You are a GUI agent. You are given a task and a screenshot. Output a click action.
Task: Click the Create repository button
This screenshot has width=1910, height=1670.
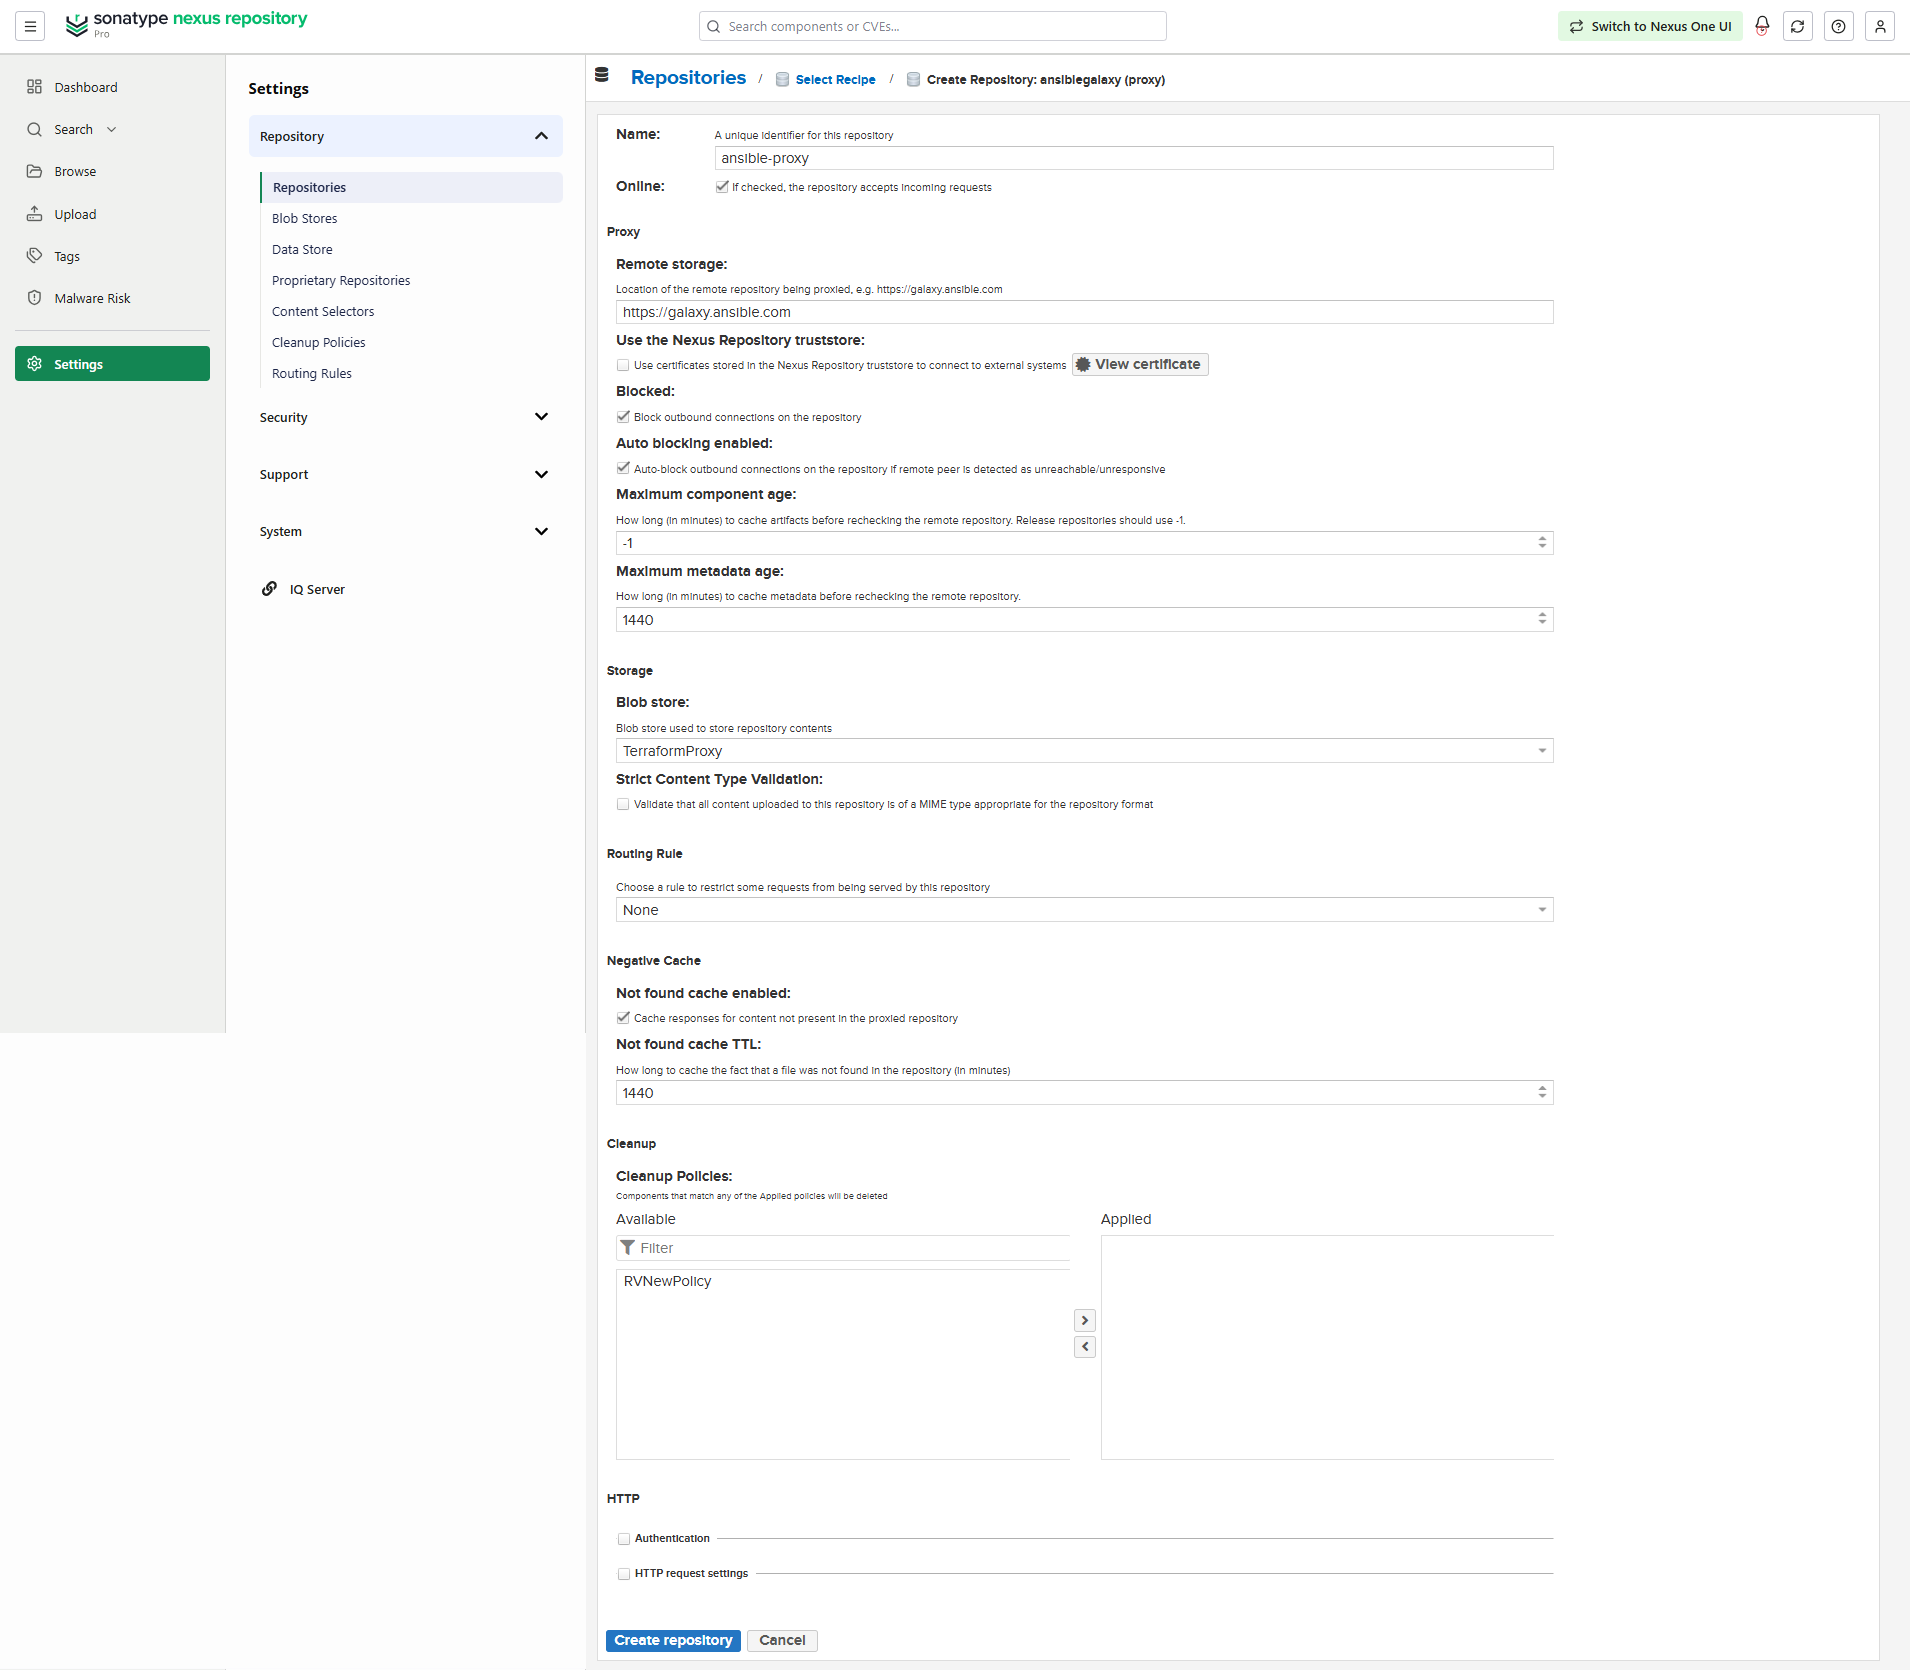coord(673,1640)
